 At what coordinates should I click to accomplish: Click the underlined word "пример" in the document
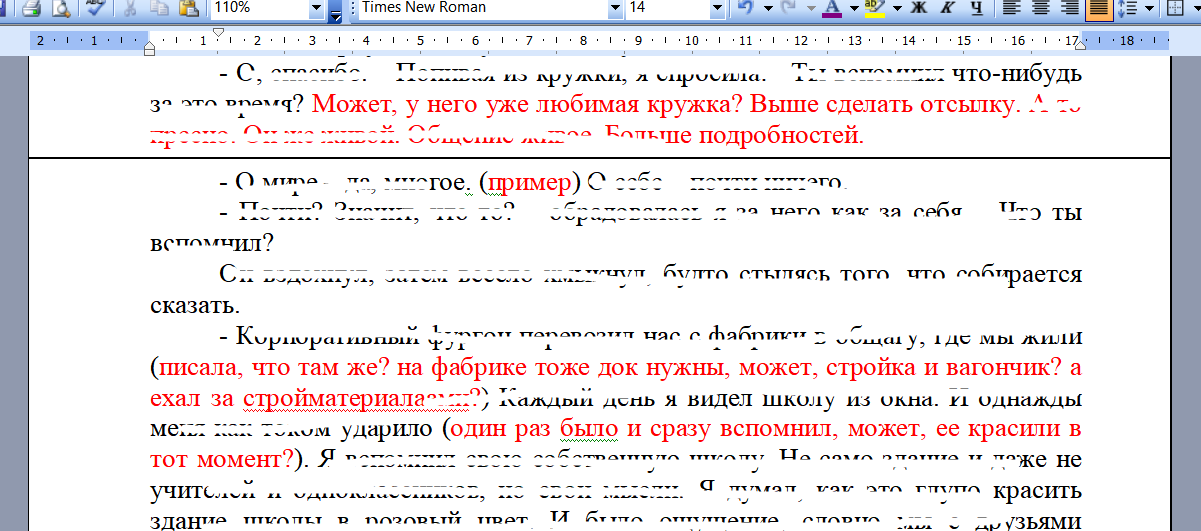pos(530,183)
